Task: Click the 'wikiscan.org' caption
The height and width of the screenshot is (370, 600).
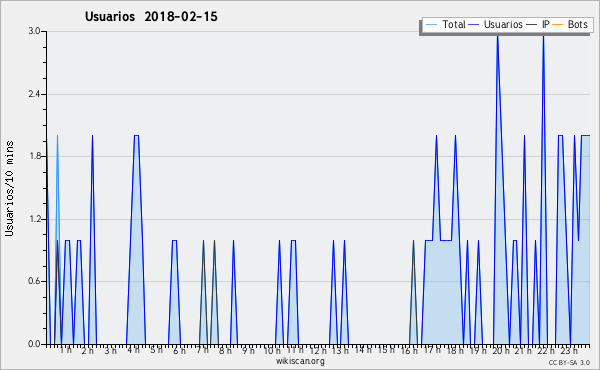Action: coord(300,361)
